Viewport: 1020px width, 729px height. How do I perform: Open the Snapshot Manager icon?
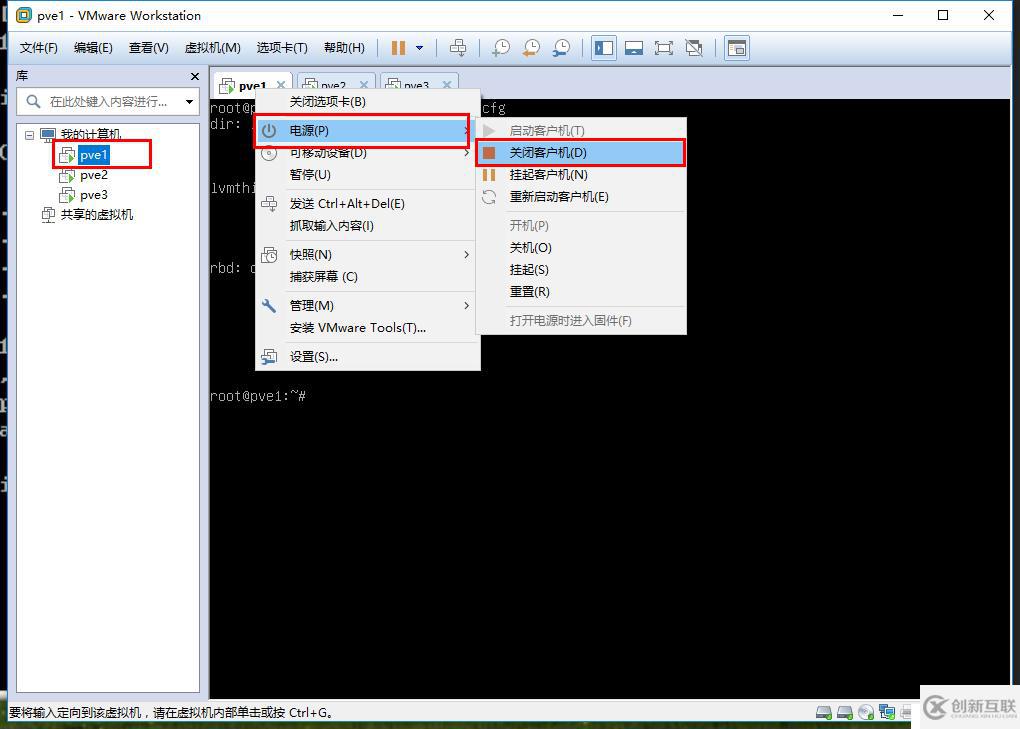562,47
